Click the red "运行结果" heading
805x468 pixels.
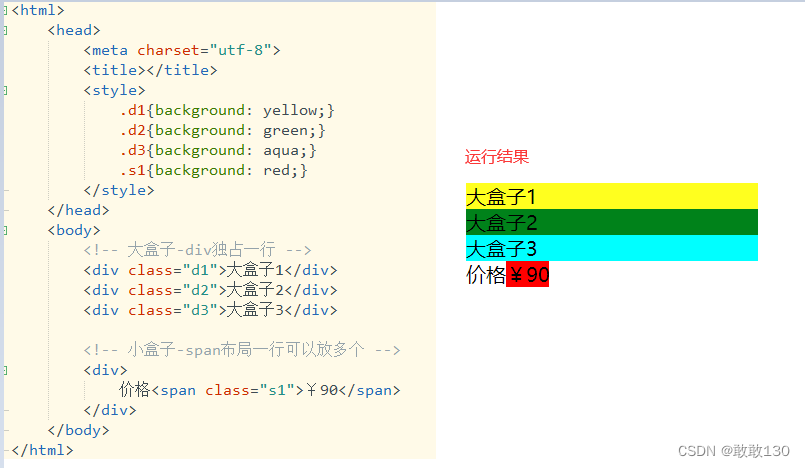click(496, 157)
